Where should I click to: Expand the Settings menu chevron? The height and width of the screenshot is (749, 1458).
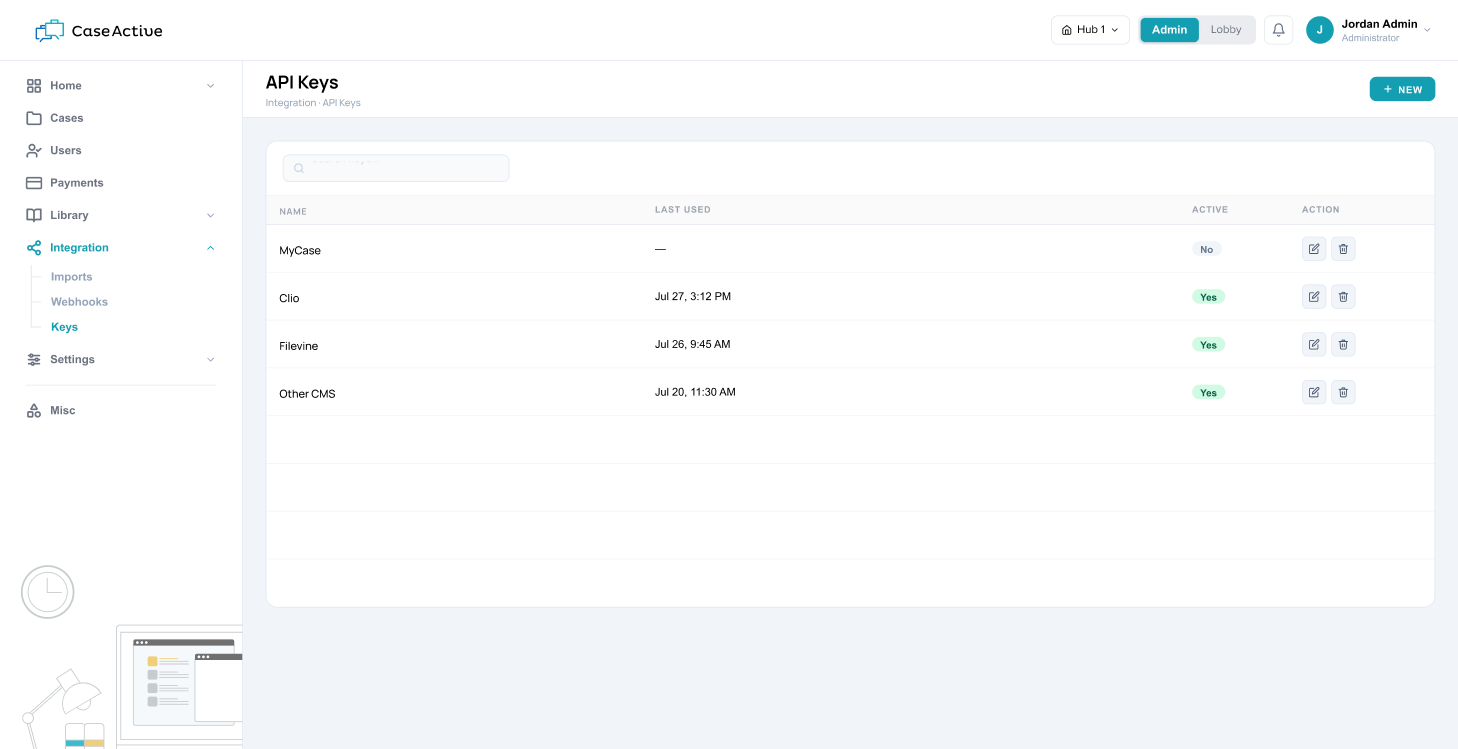pos(210,360)
